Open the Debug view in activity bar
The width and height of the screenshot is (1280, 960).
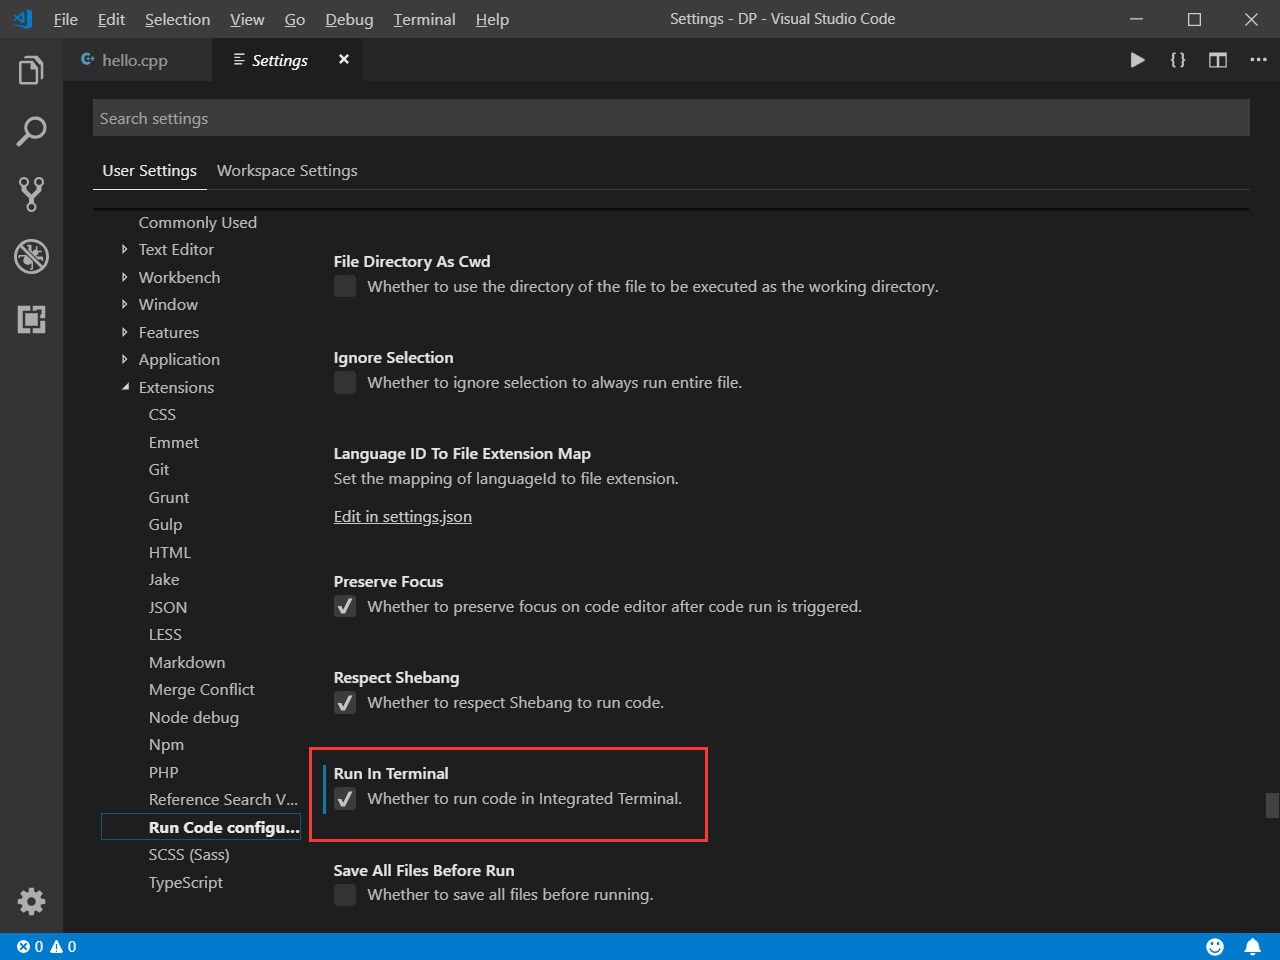(x=31, y=257)
